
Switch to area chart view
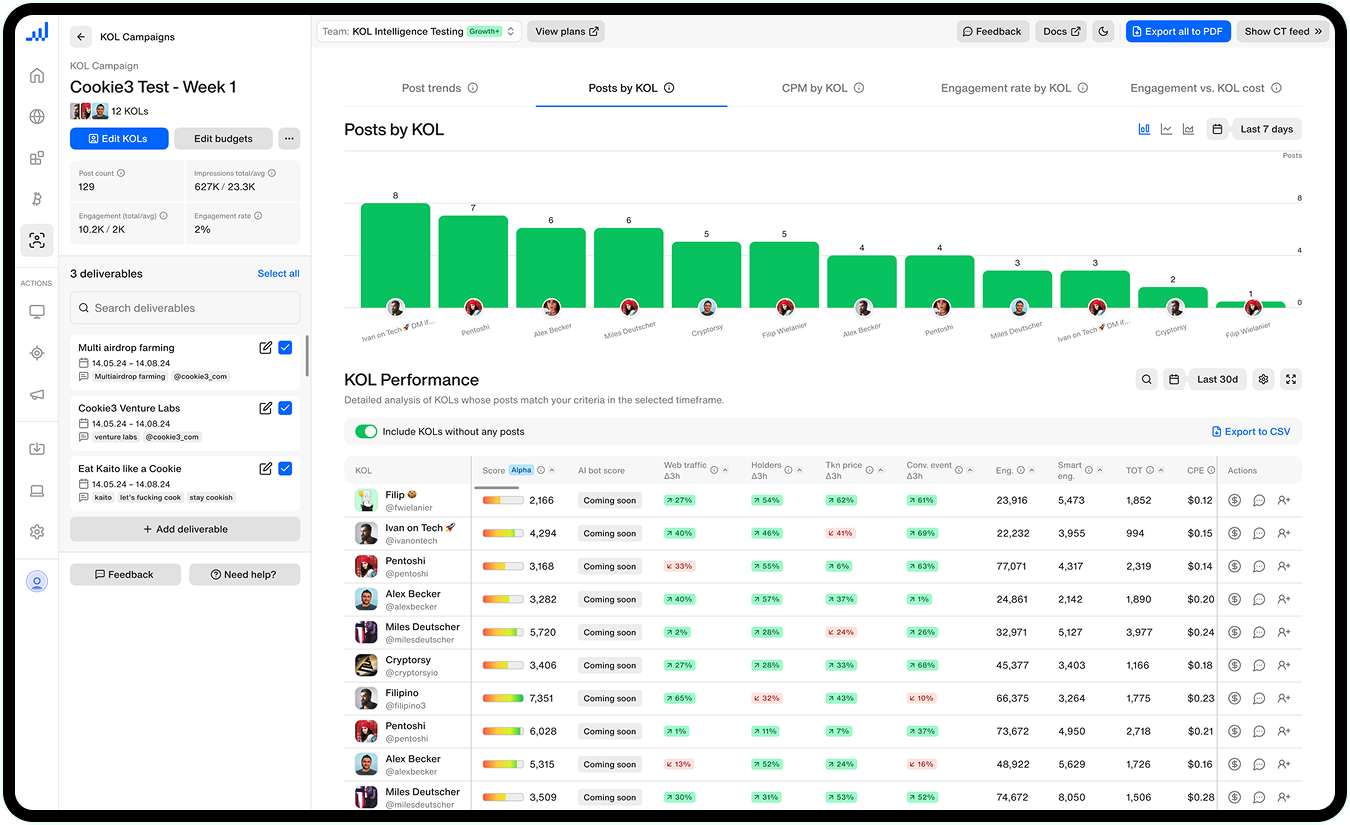pyautogui.click(x=1188, y=129)
